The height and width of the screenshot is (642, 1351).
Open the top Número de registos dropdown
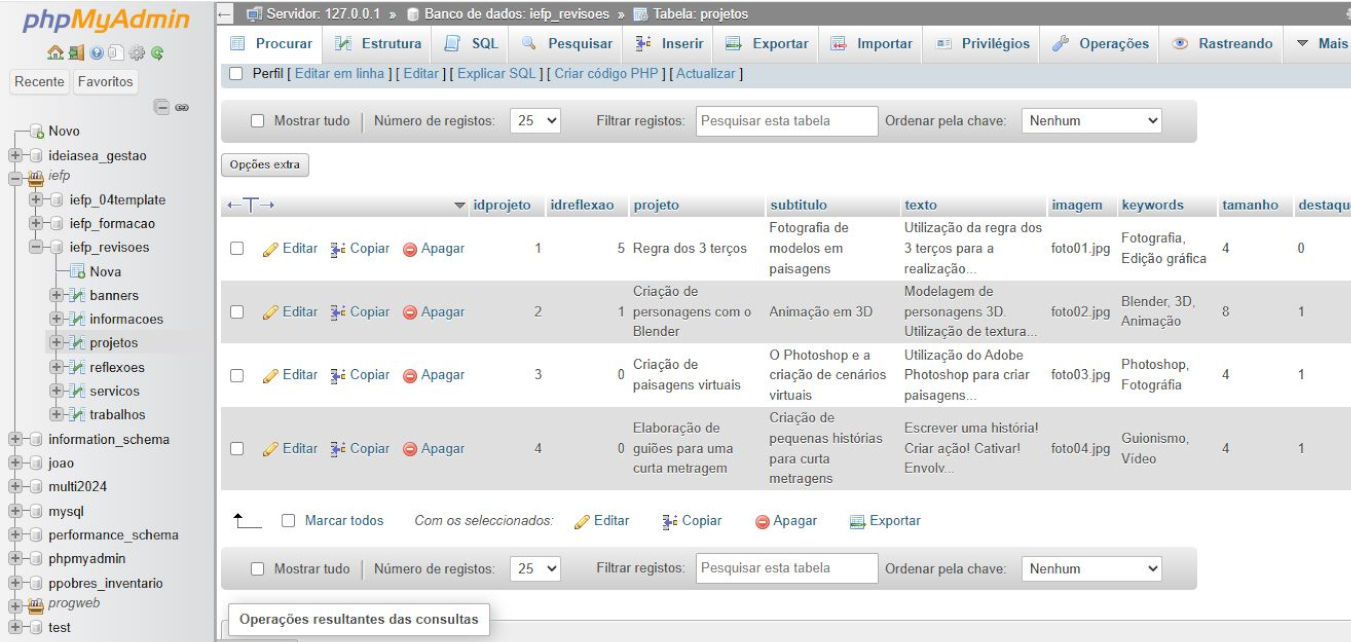(x=536, y=121)
